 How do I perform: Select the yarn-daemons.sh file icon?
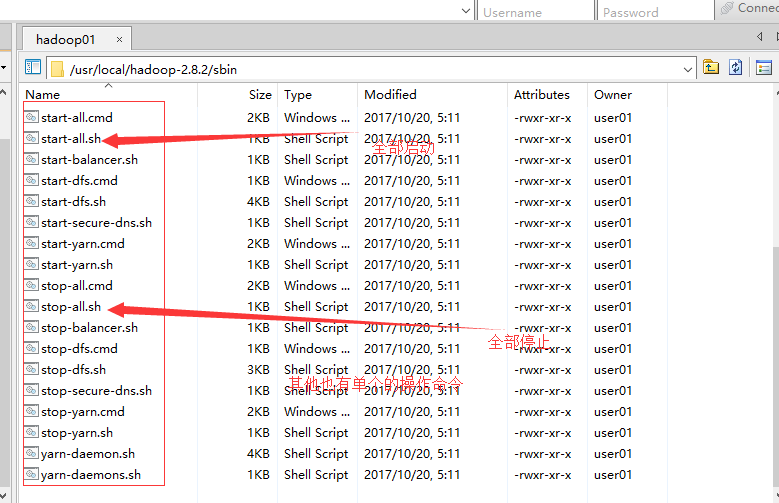(31, 474)
